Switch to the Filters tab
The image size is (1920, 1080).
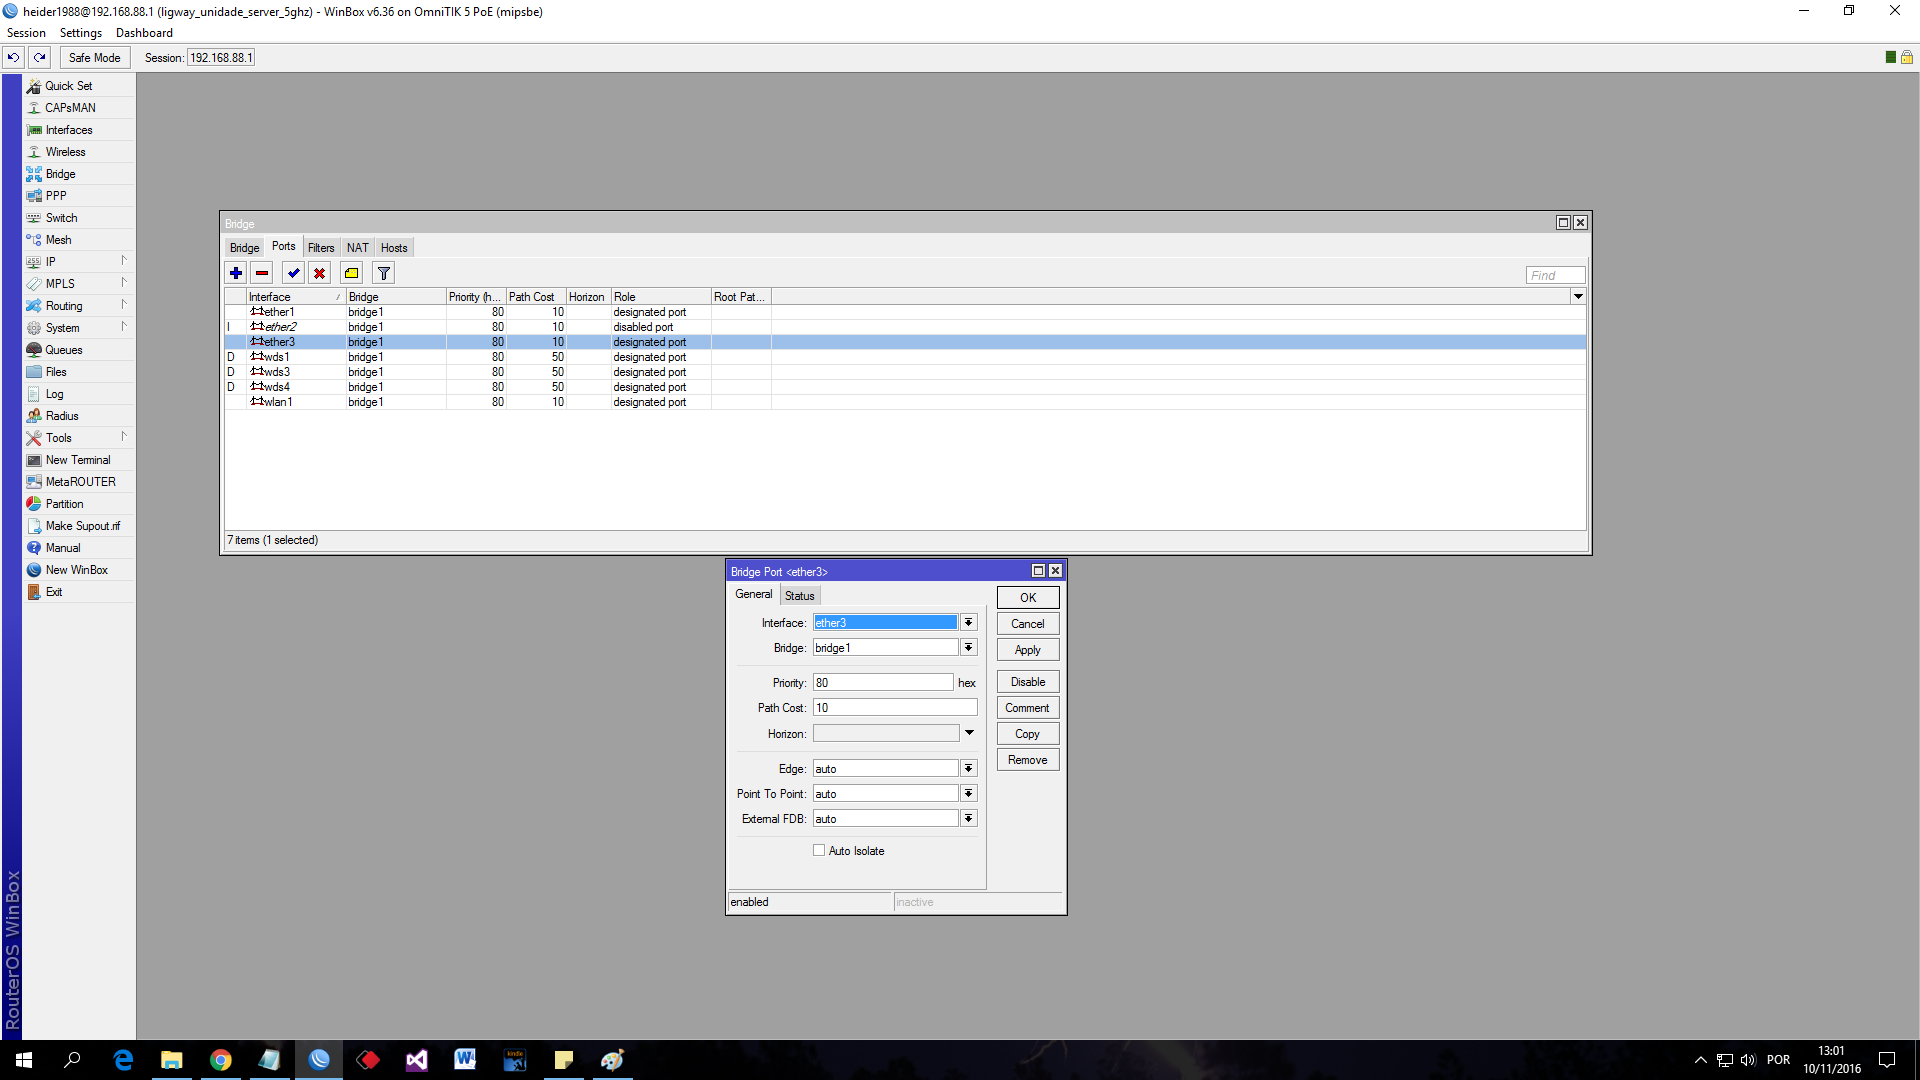321,248
